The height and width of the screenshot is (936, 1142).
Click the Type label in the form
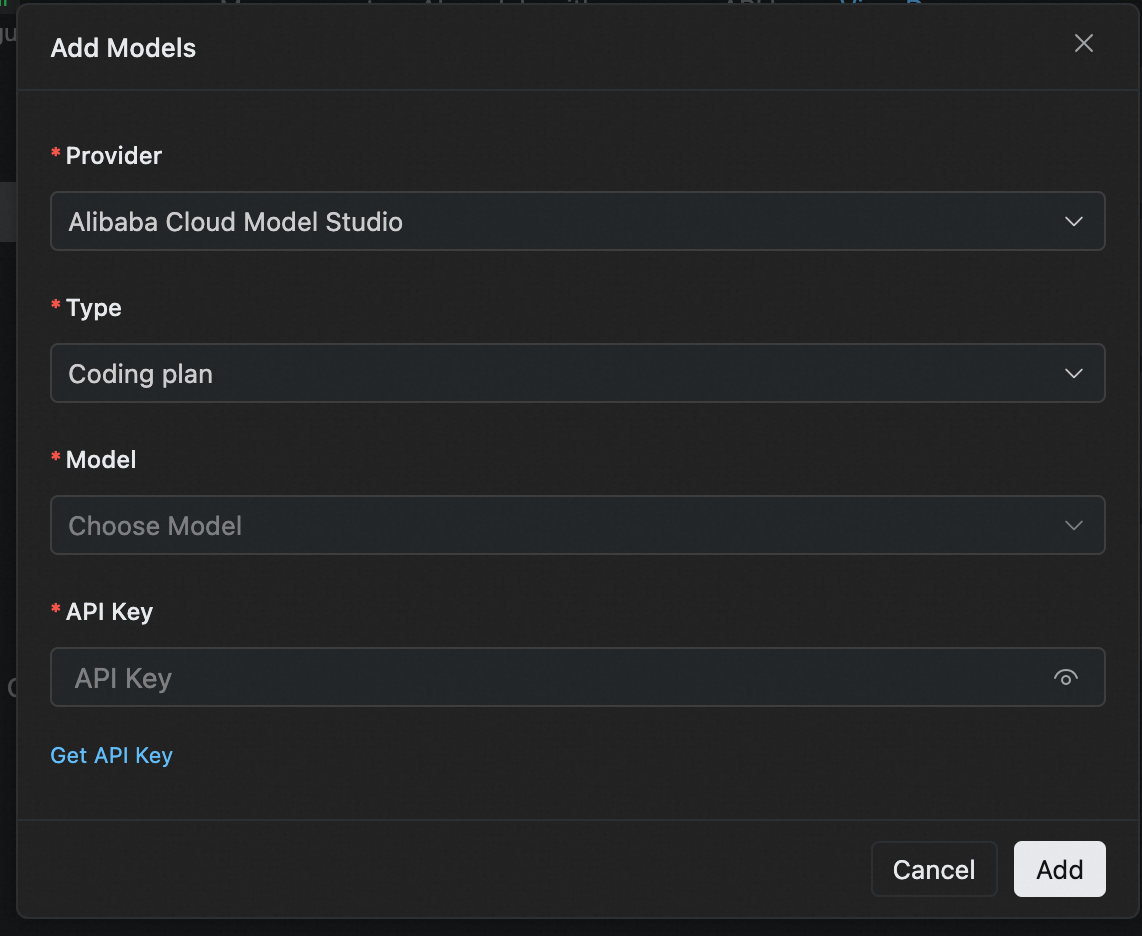(95, 307)
